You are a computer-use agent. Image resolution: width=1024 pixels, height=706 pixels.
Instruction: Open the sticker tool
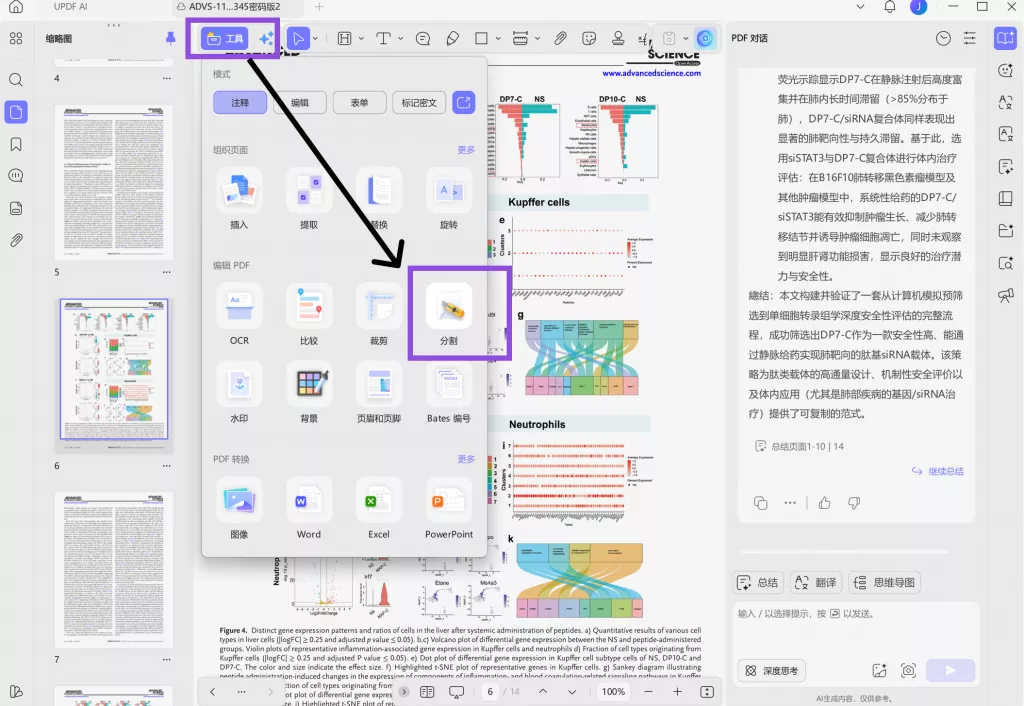point(589,39)
